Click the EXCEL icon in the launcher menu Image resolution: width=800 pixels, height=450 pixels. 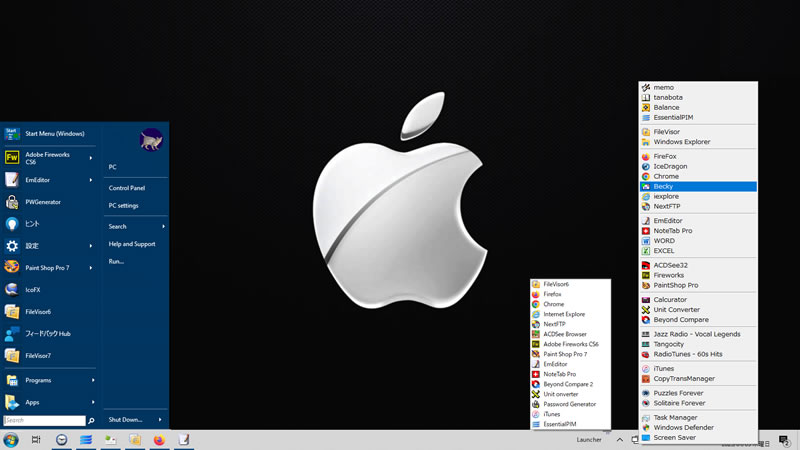[646, 251]
